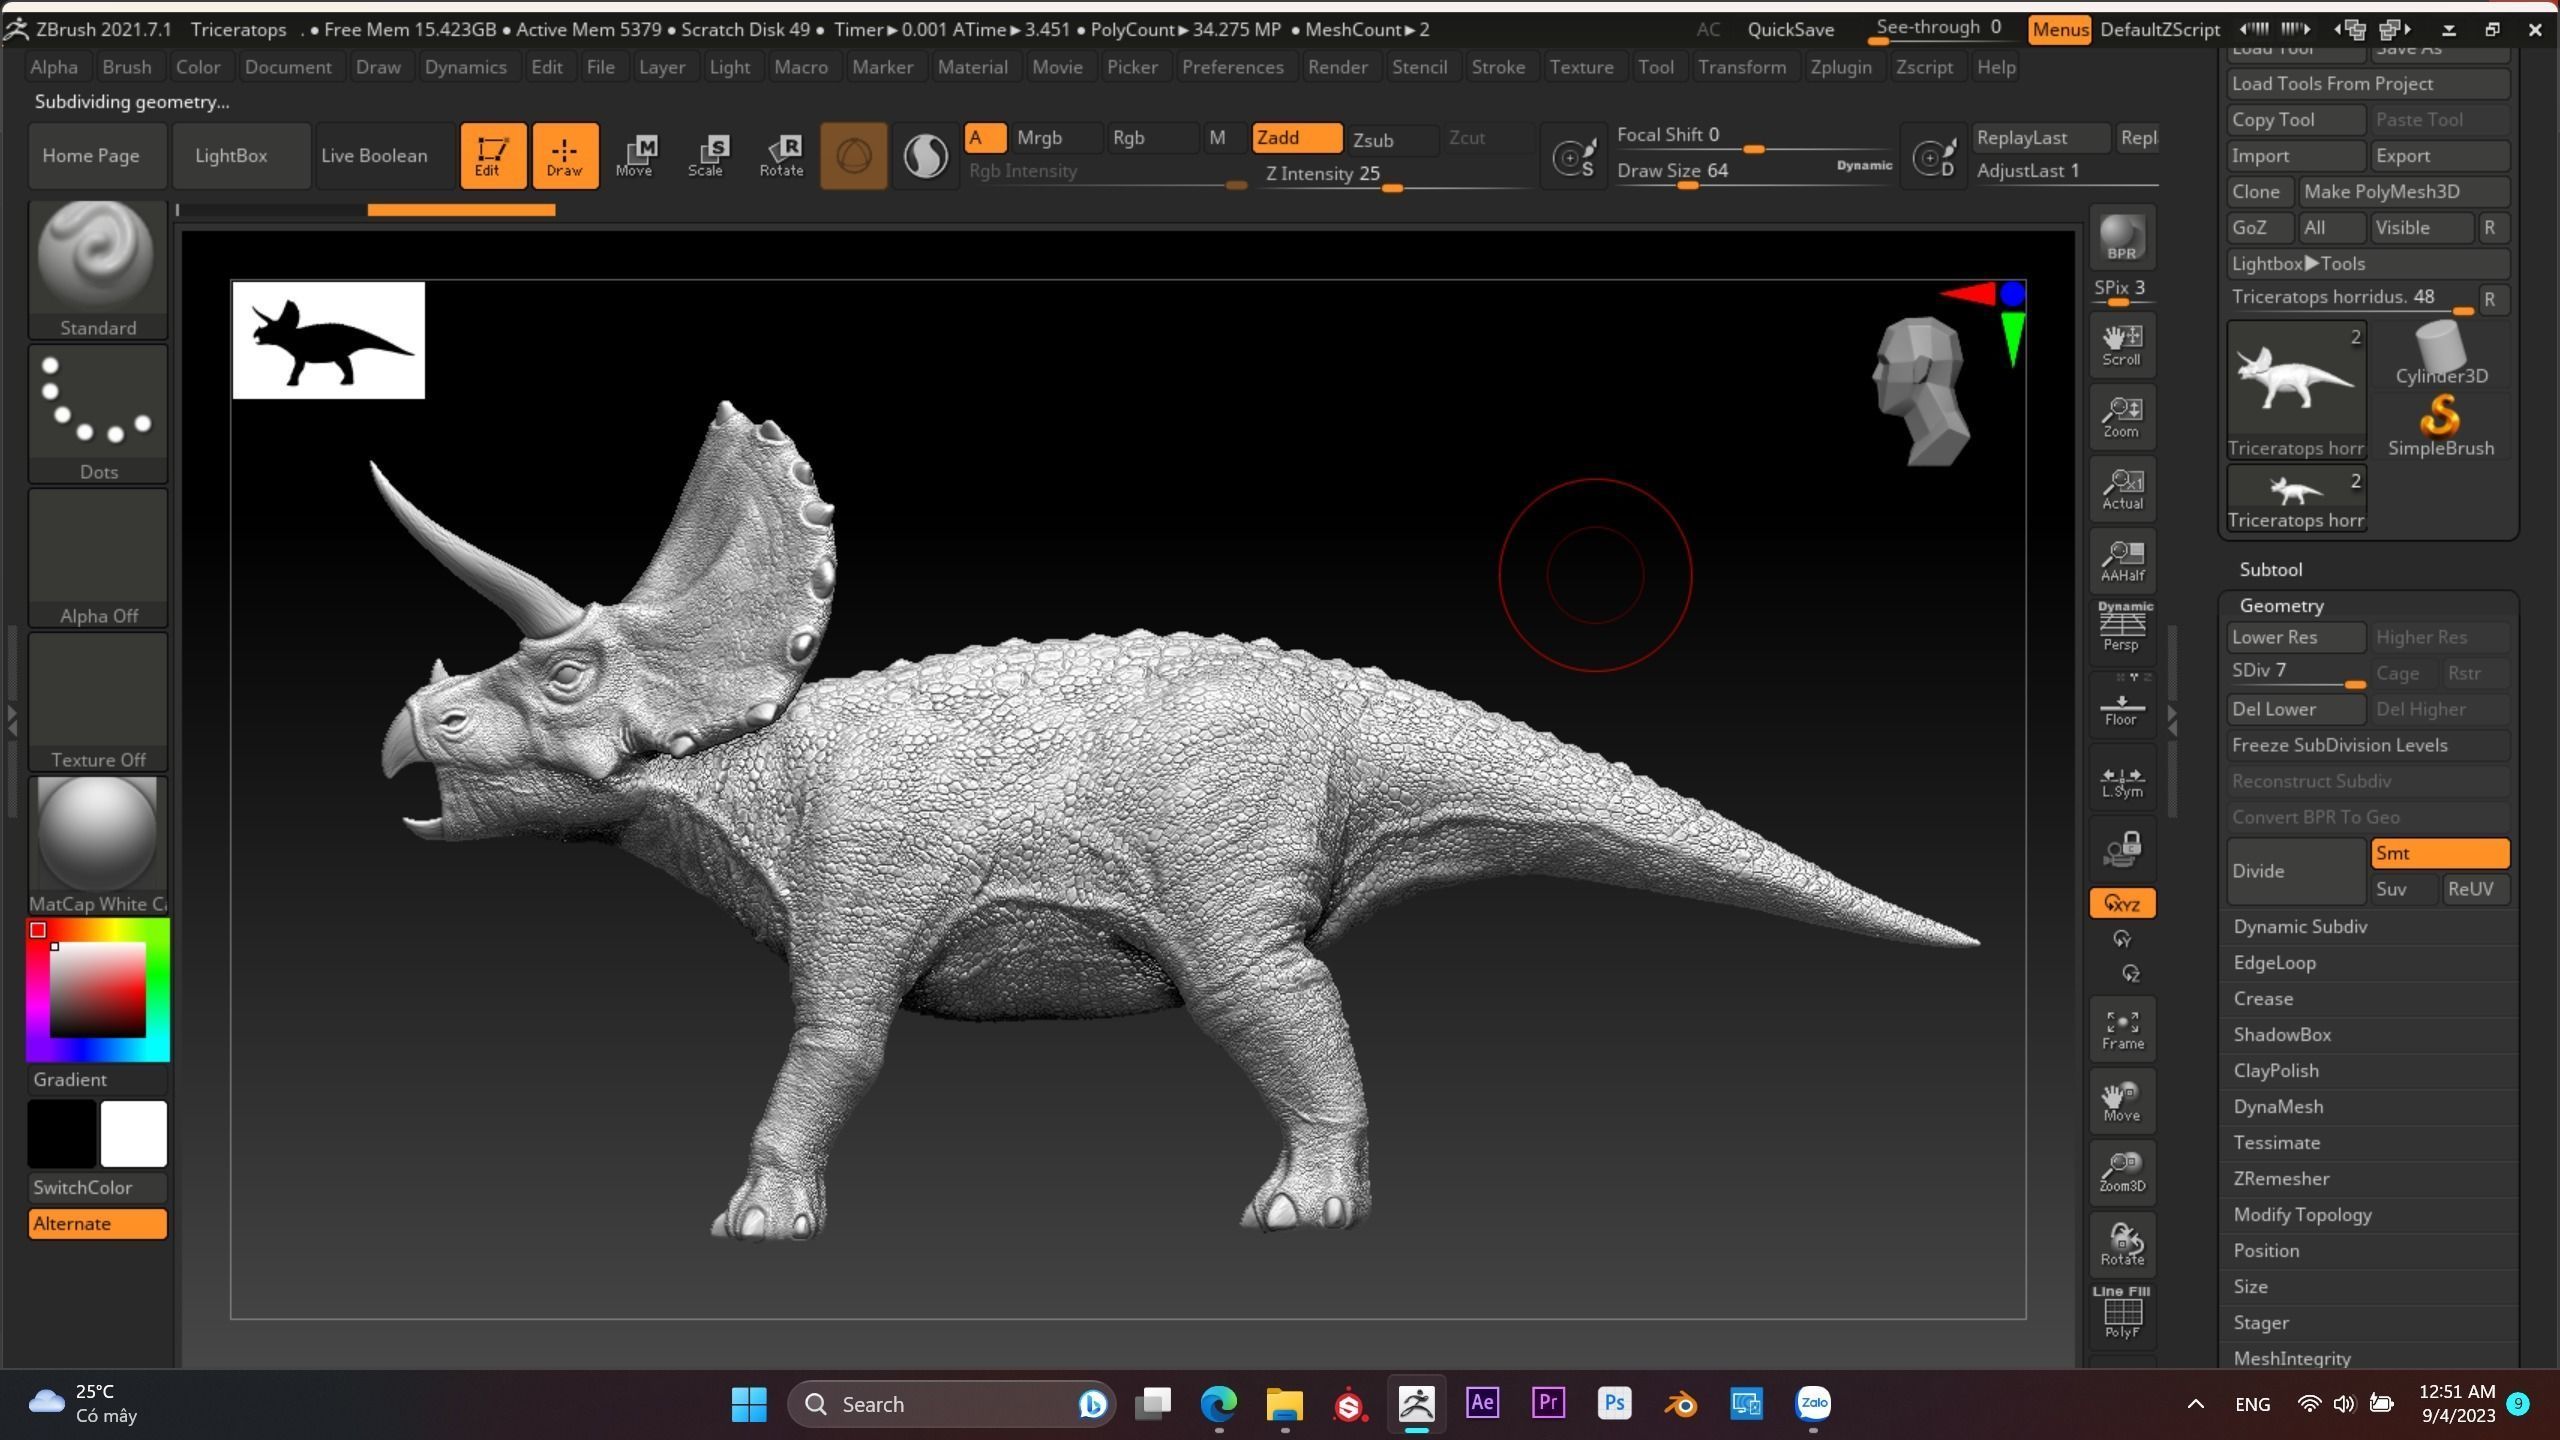Toggle the PolyF line fill icon
2560x1440 pixels.
point(2121,1312)
